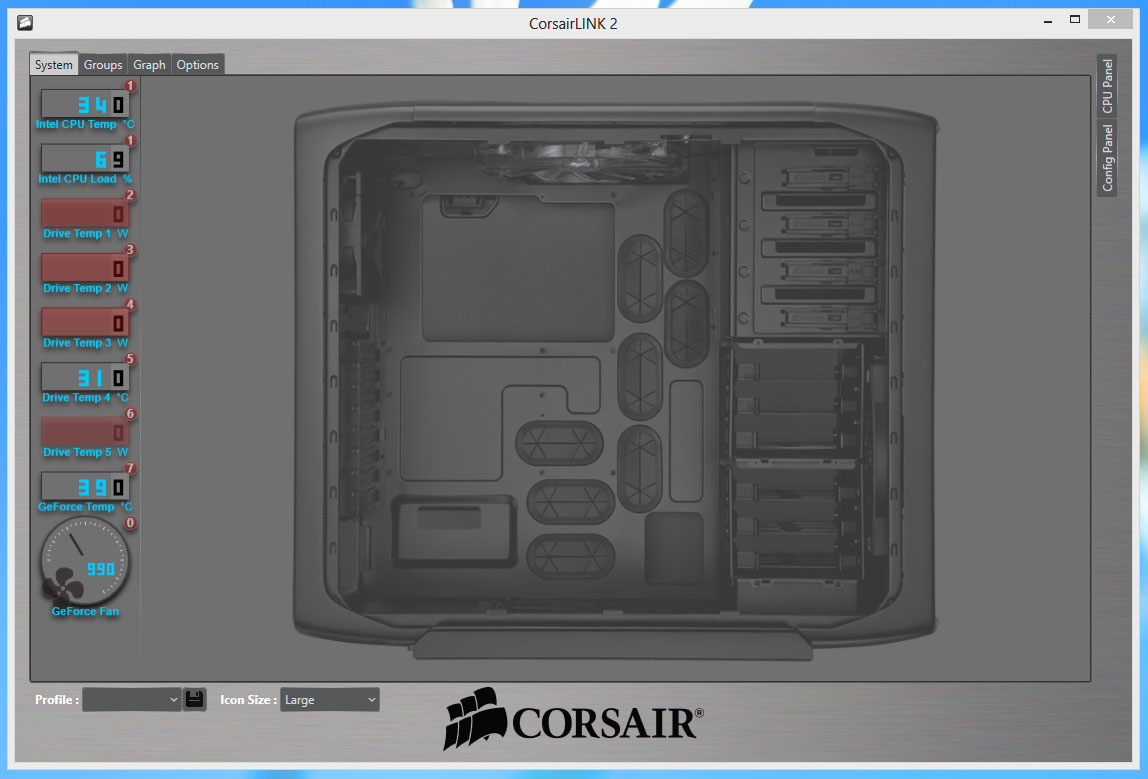Select the GeForce Temp readout
Image resolution: width=1148 pixels, height=779 pixels.
85,486
